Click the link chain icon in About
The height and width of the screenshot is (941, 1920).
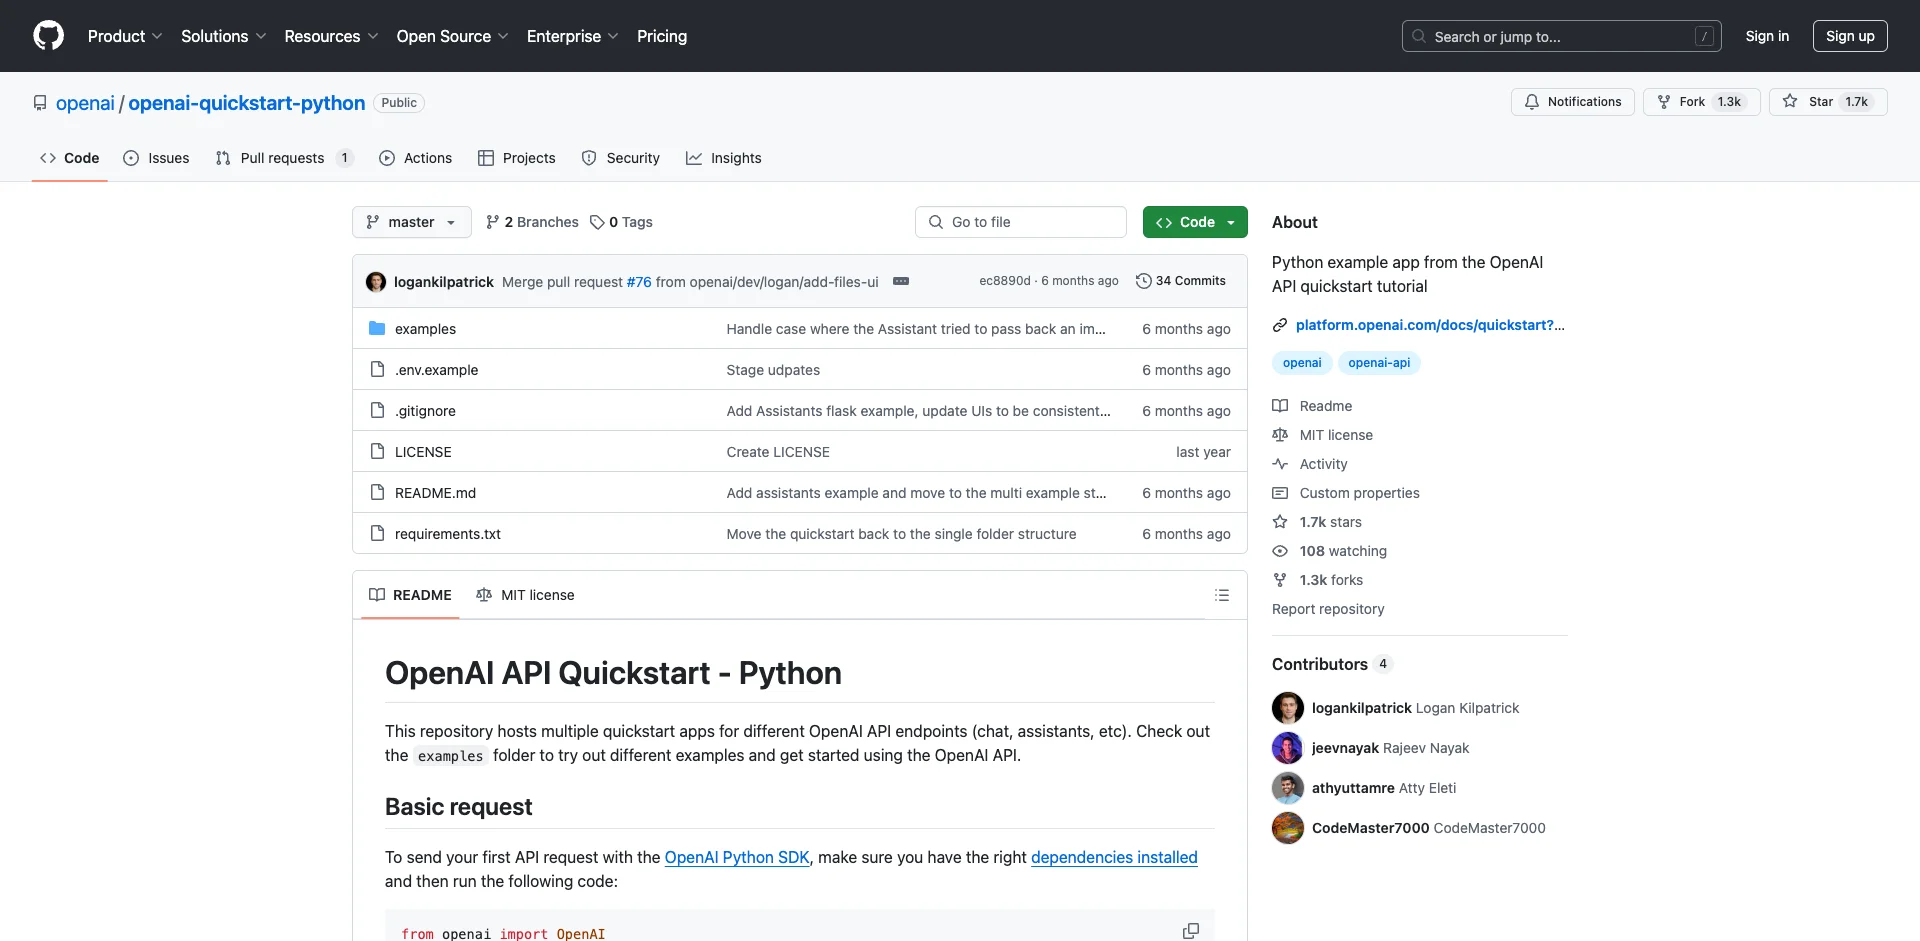tap(1280, 325)
